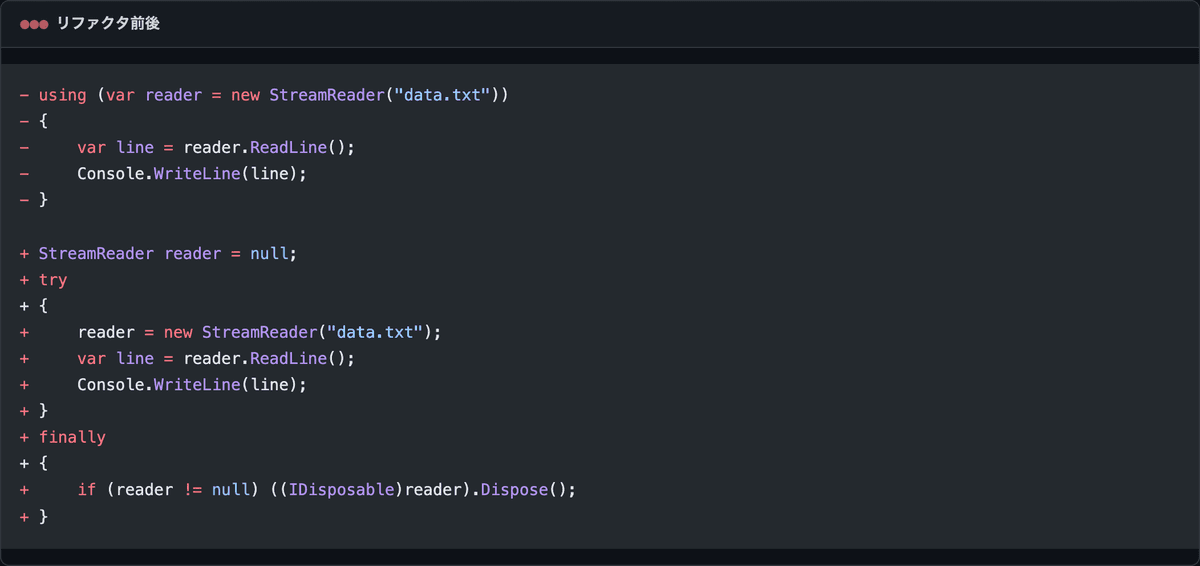Click the Dispose method call

[515, 490]
